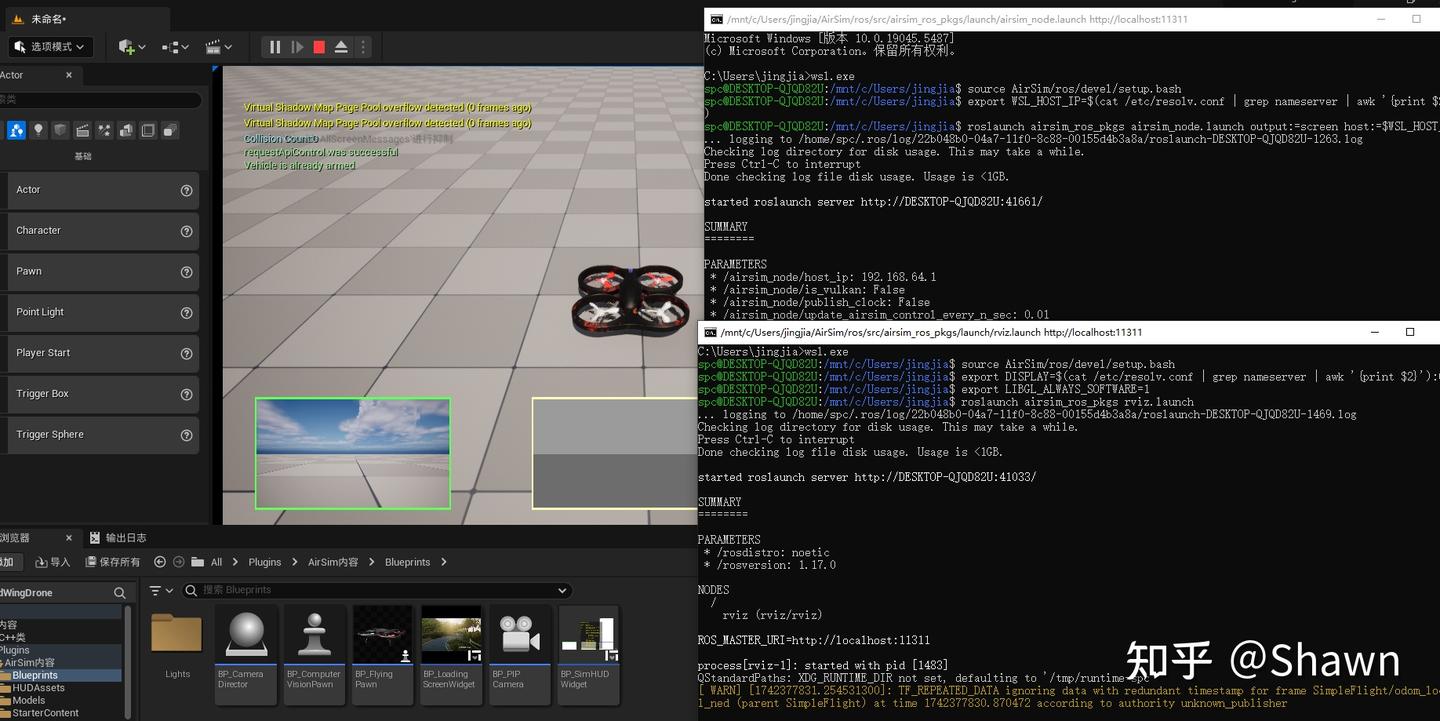The image size is (1440, 721).
Task: Pause the running simulation
Action: click(x=274, y=46)
